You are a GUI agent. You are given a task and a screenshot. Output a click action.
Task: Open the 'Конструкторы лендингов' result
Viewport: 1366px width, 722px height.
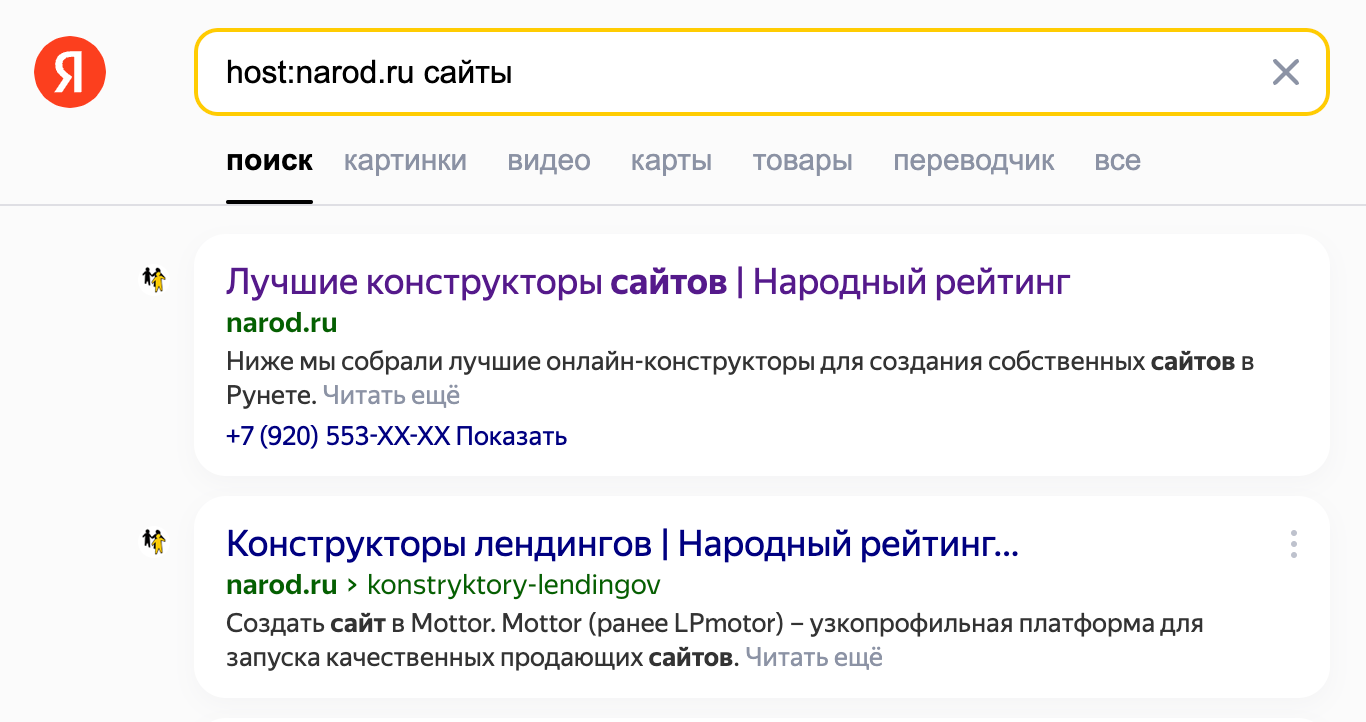[623, 544]
